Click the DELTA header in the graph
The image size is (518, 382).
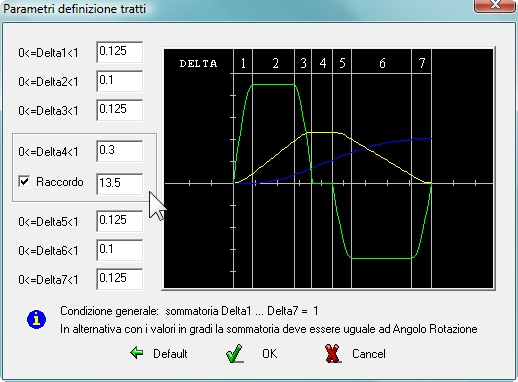point(198,63)
